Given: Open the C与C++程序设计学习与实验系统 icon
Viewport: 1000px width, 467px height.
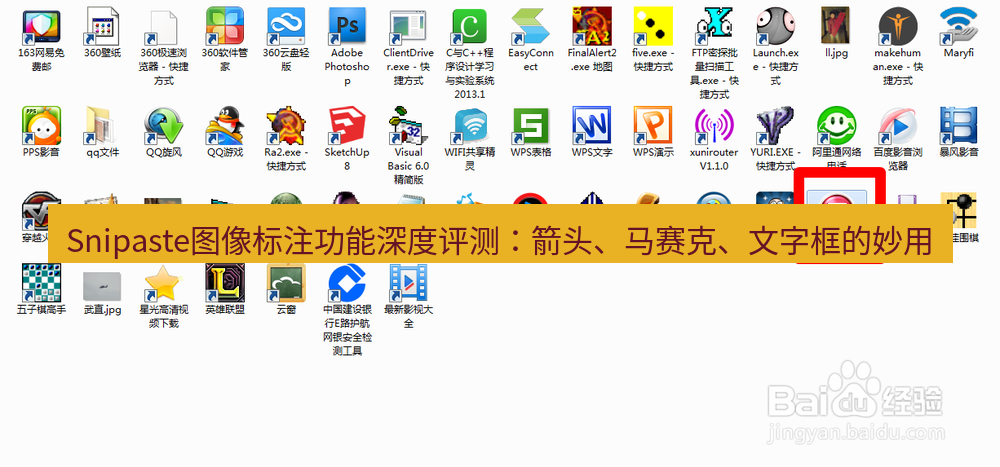Looking at the screenshot, I should tap(470, 27).
